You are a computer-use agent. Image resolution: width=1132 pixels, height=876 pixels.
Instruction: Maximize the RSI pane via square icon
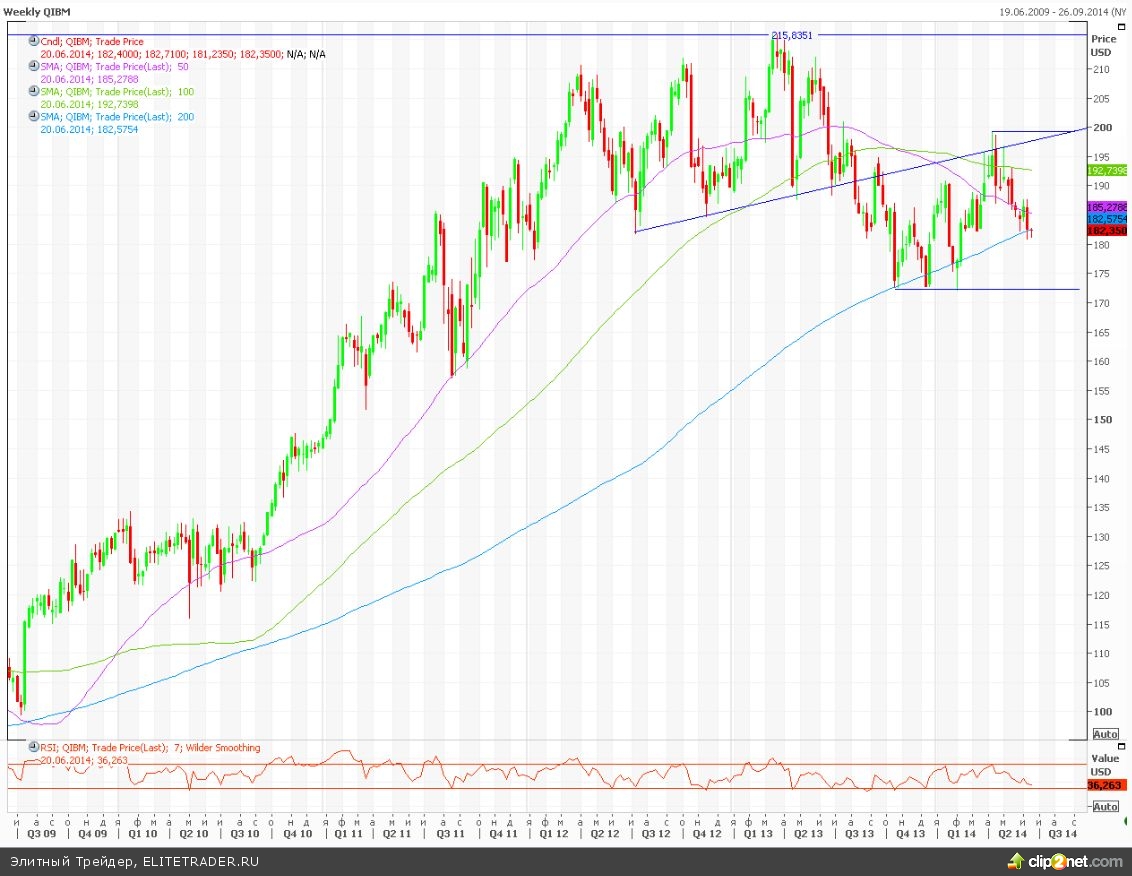pyautogui.click(x=1121, y=746)
